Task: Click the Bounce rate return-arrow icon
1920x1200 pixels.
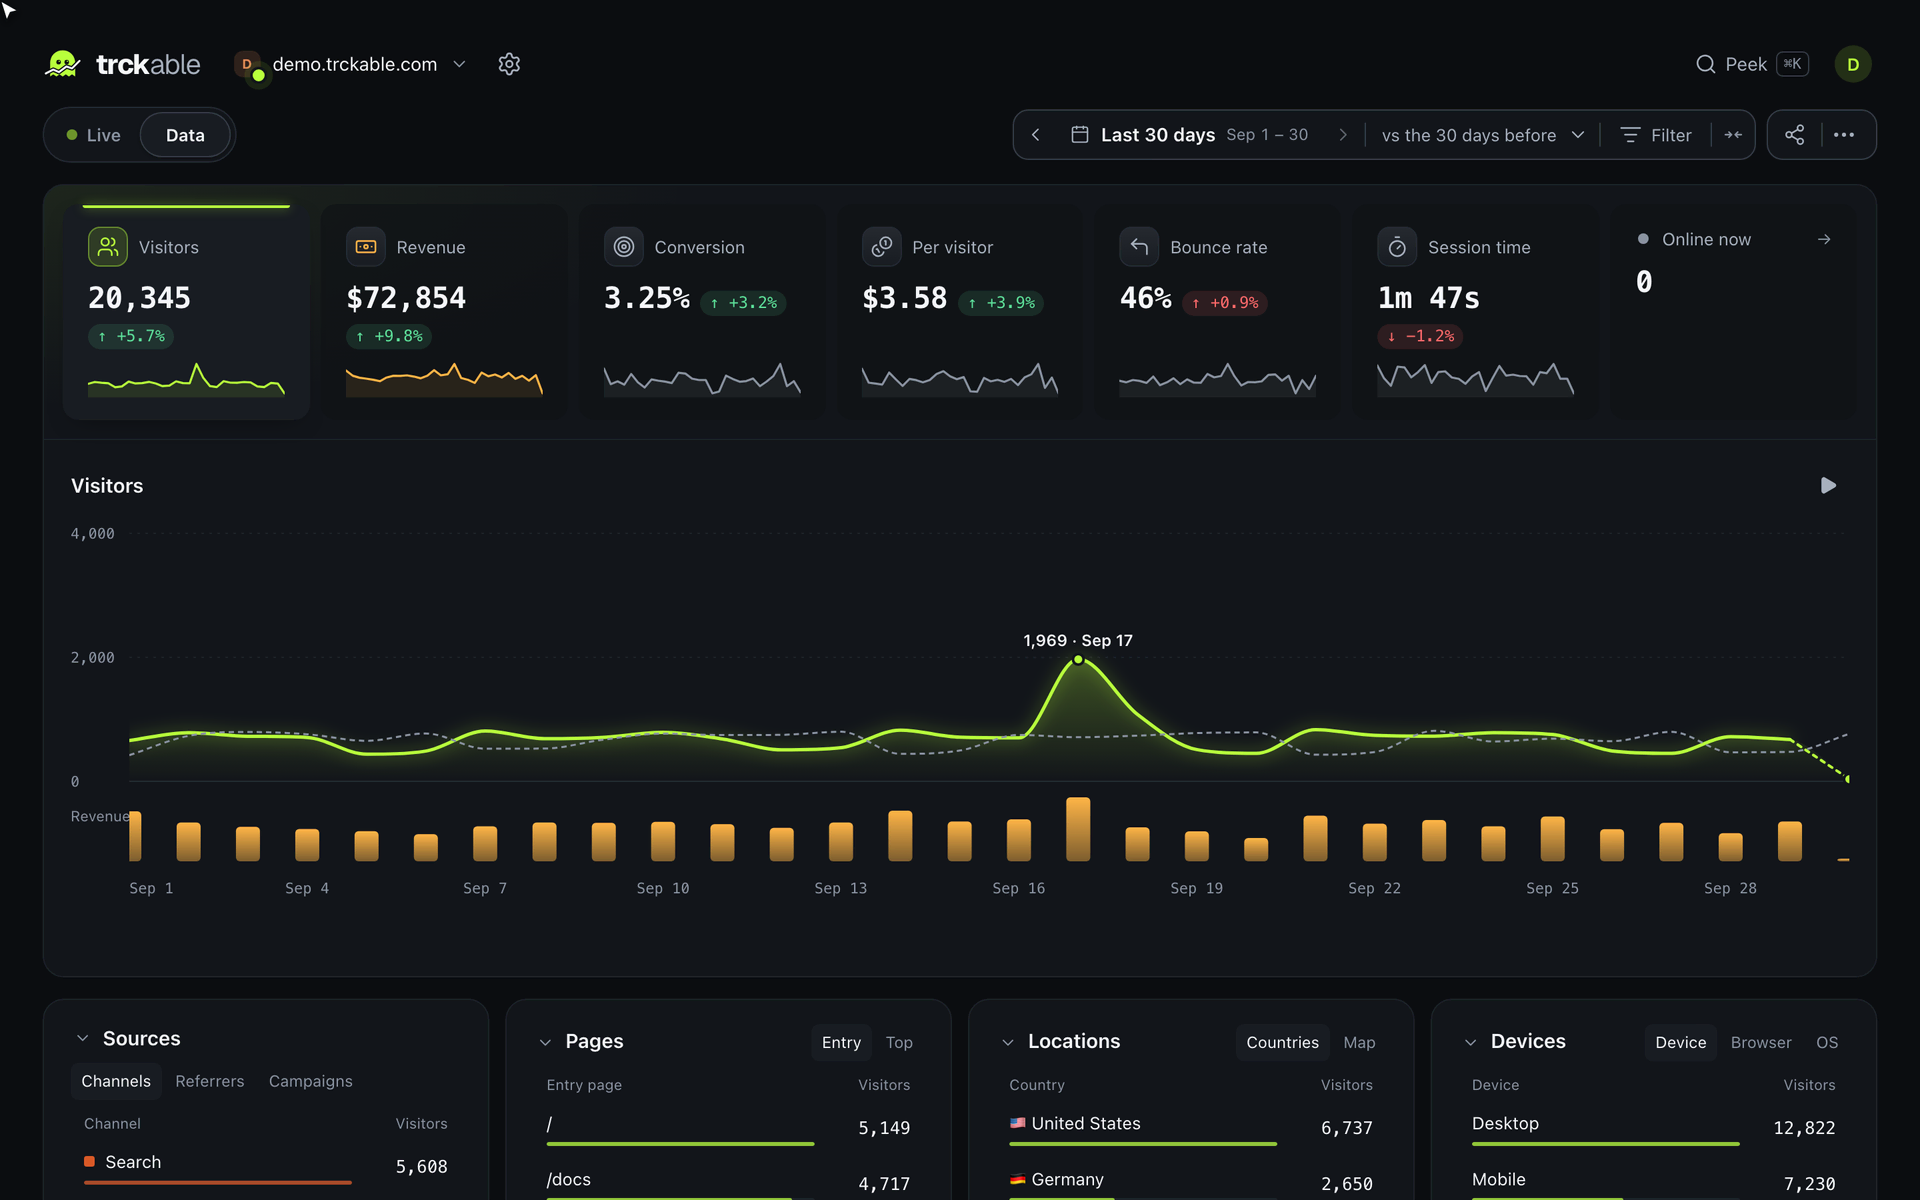Action: (x=1139, y=247)
